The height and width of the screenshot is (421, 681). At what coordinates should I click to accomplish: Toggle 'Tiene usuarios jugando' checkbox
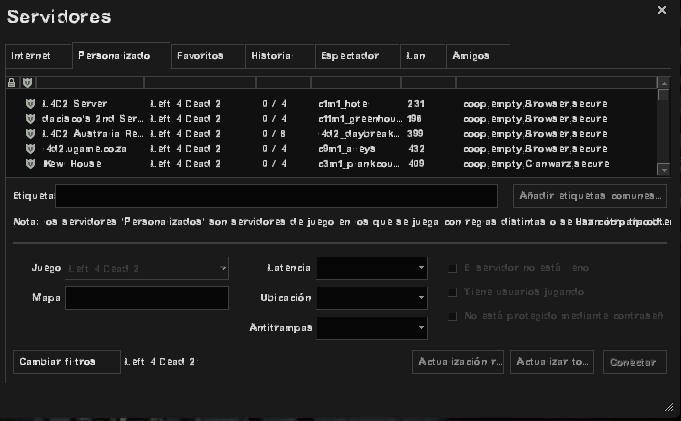[453, 292]
